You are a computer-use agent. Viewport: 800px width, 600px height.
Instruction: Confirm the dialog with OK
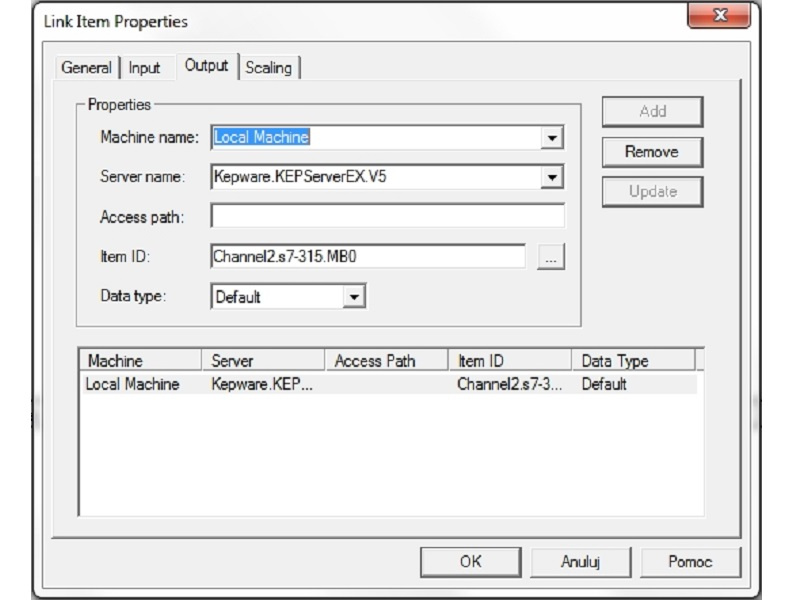(x=470, y=562)
